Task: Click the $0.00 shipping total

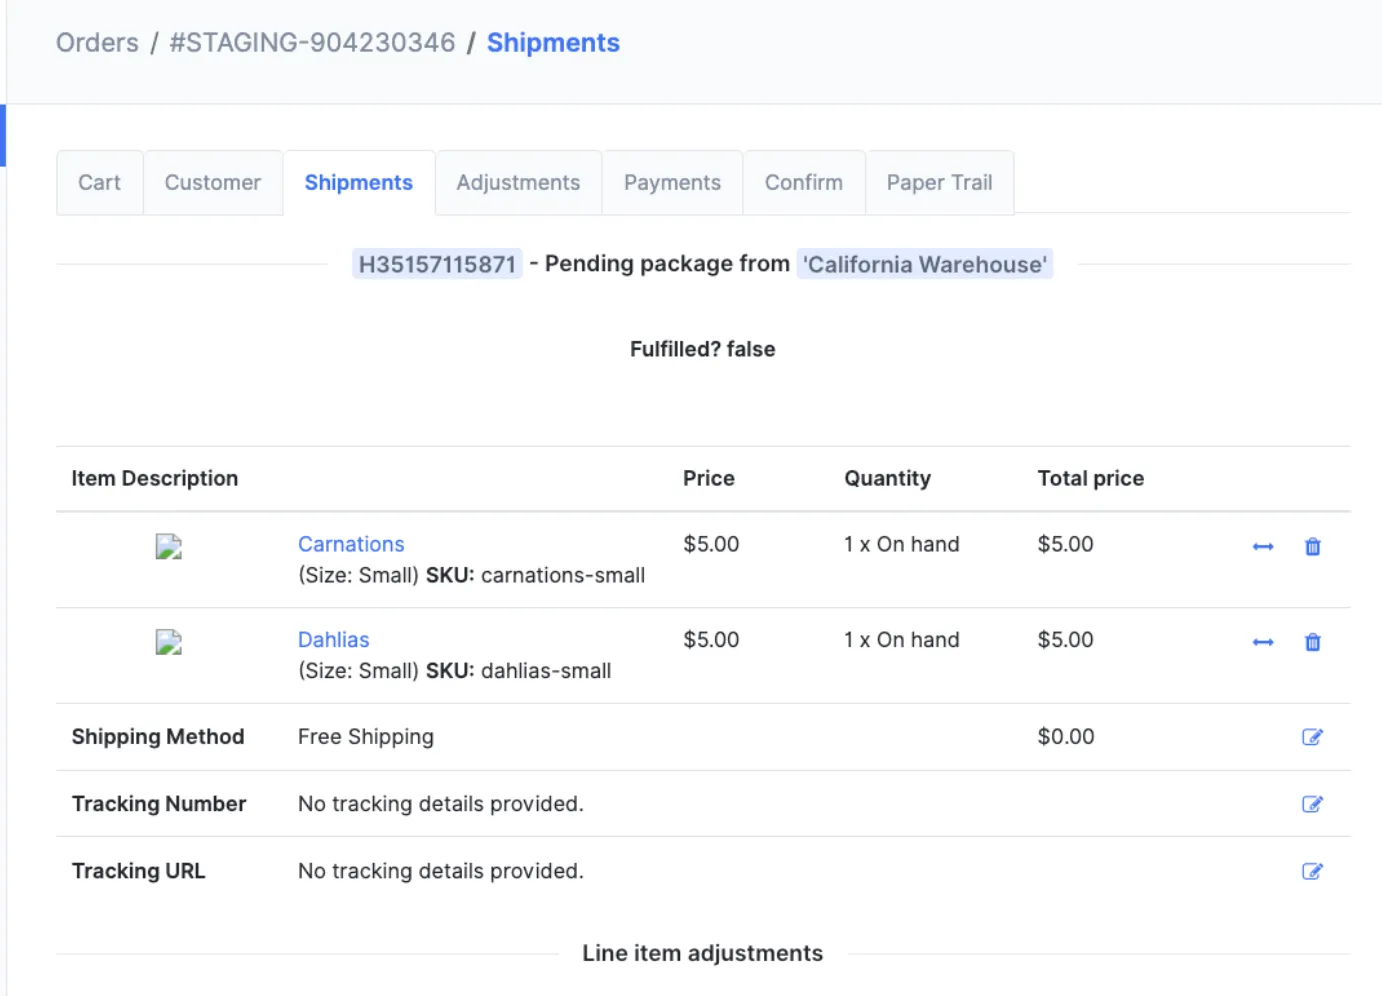Action: click(x=1066, y=737)
